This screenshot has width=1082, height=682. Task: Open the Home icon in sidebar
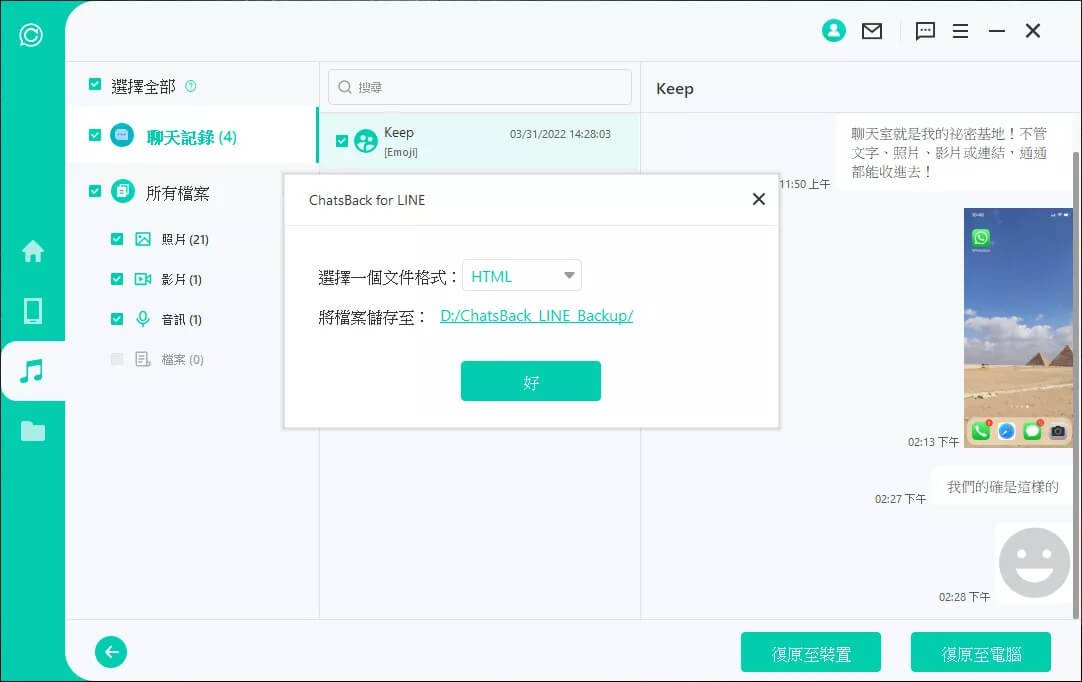(x=33, y=252)
